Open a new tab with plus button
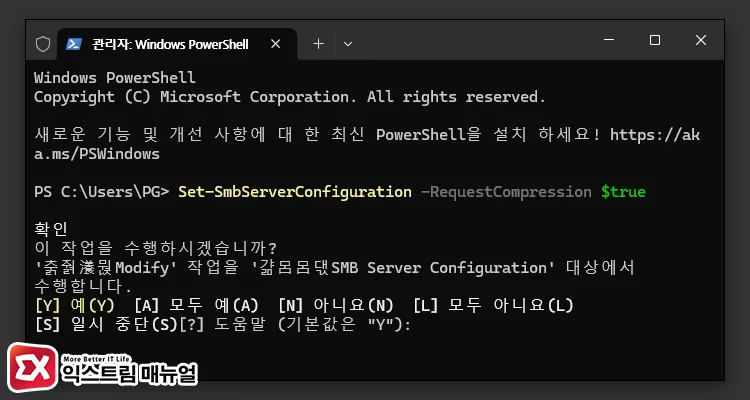 tap(318, 44)
